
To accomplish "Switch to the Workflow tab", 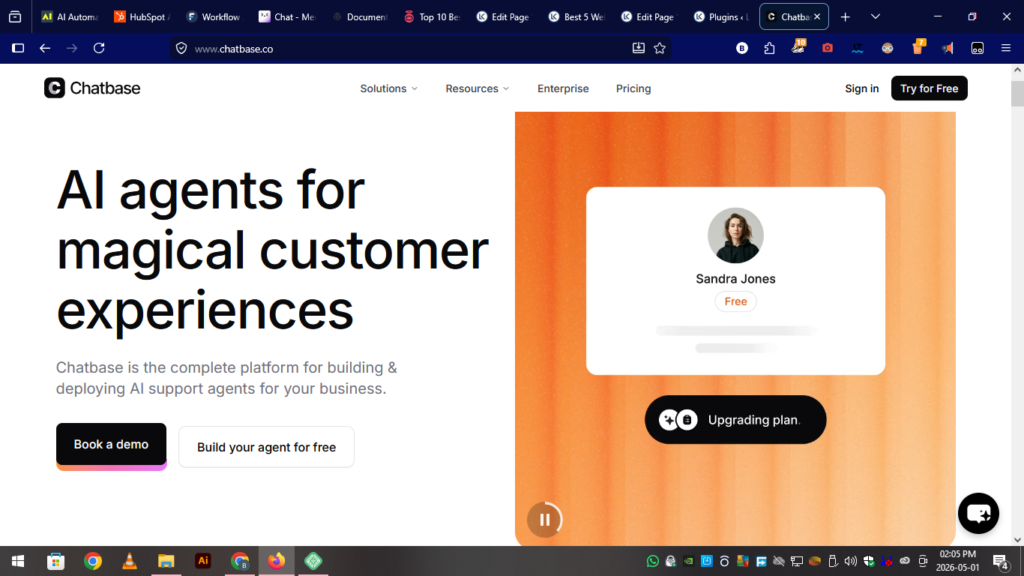I will click(x=214, y=17).
